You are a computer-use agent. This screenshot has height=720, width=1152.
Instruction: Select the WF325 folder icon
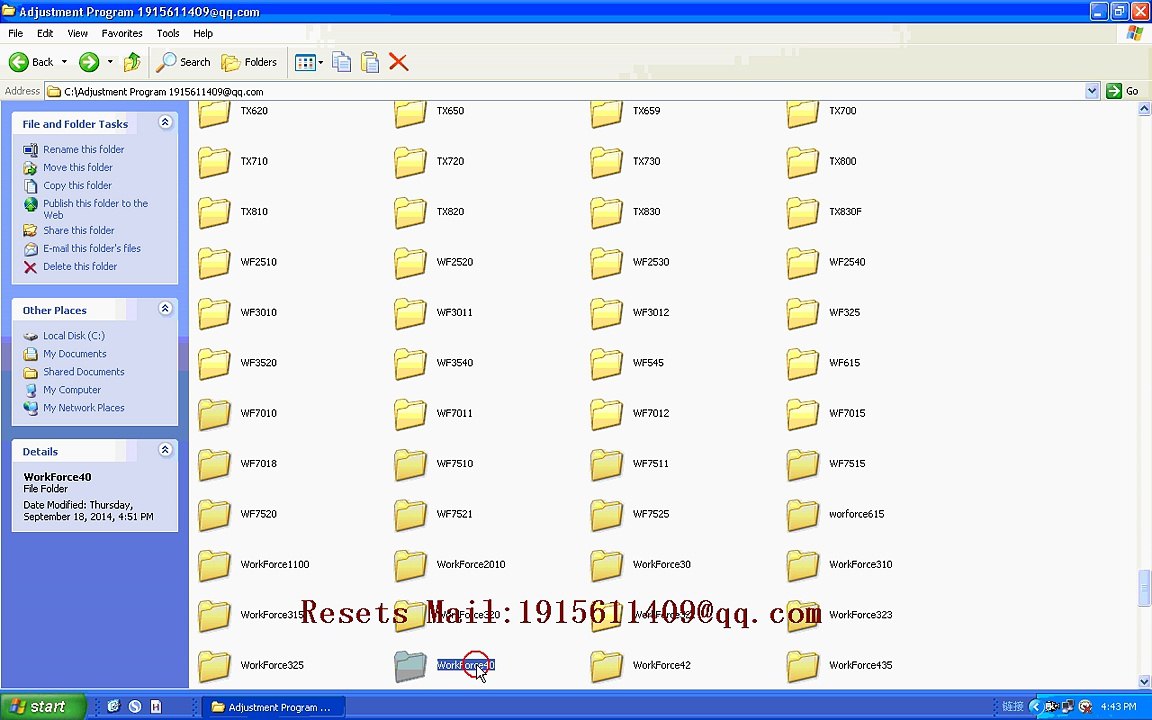coord(803,313)
